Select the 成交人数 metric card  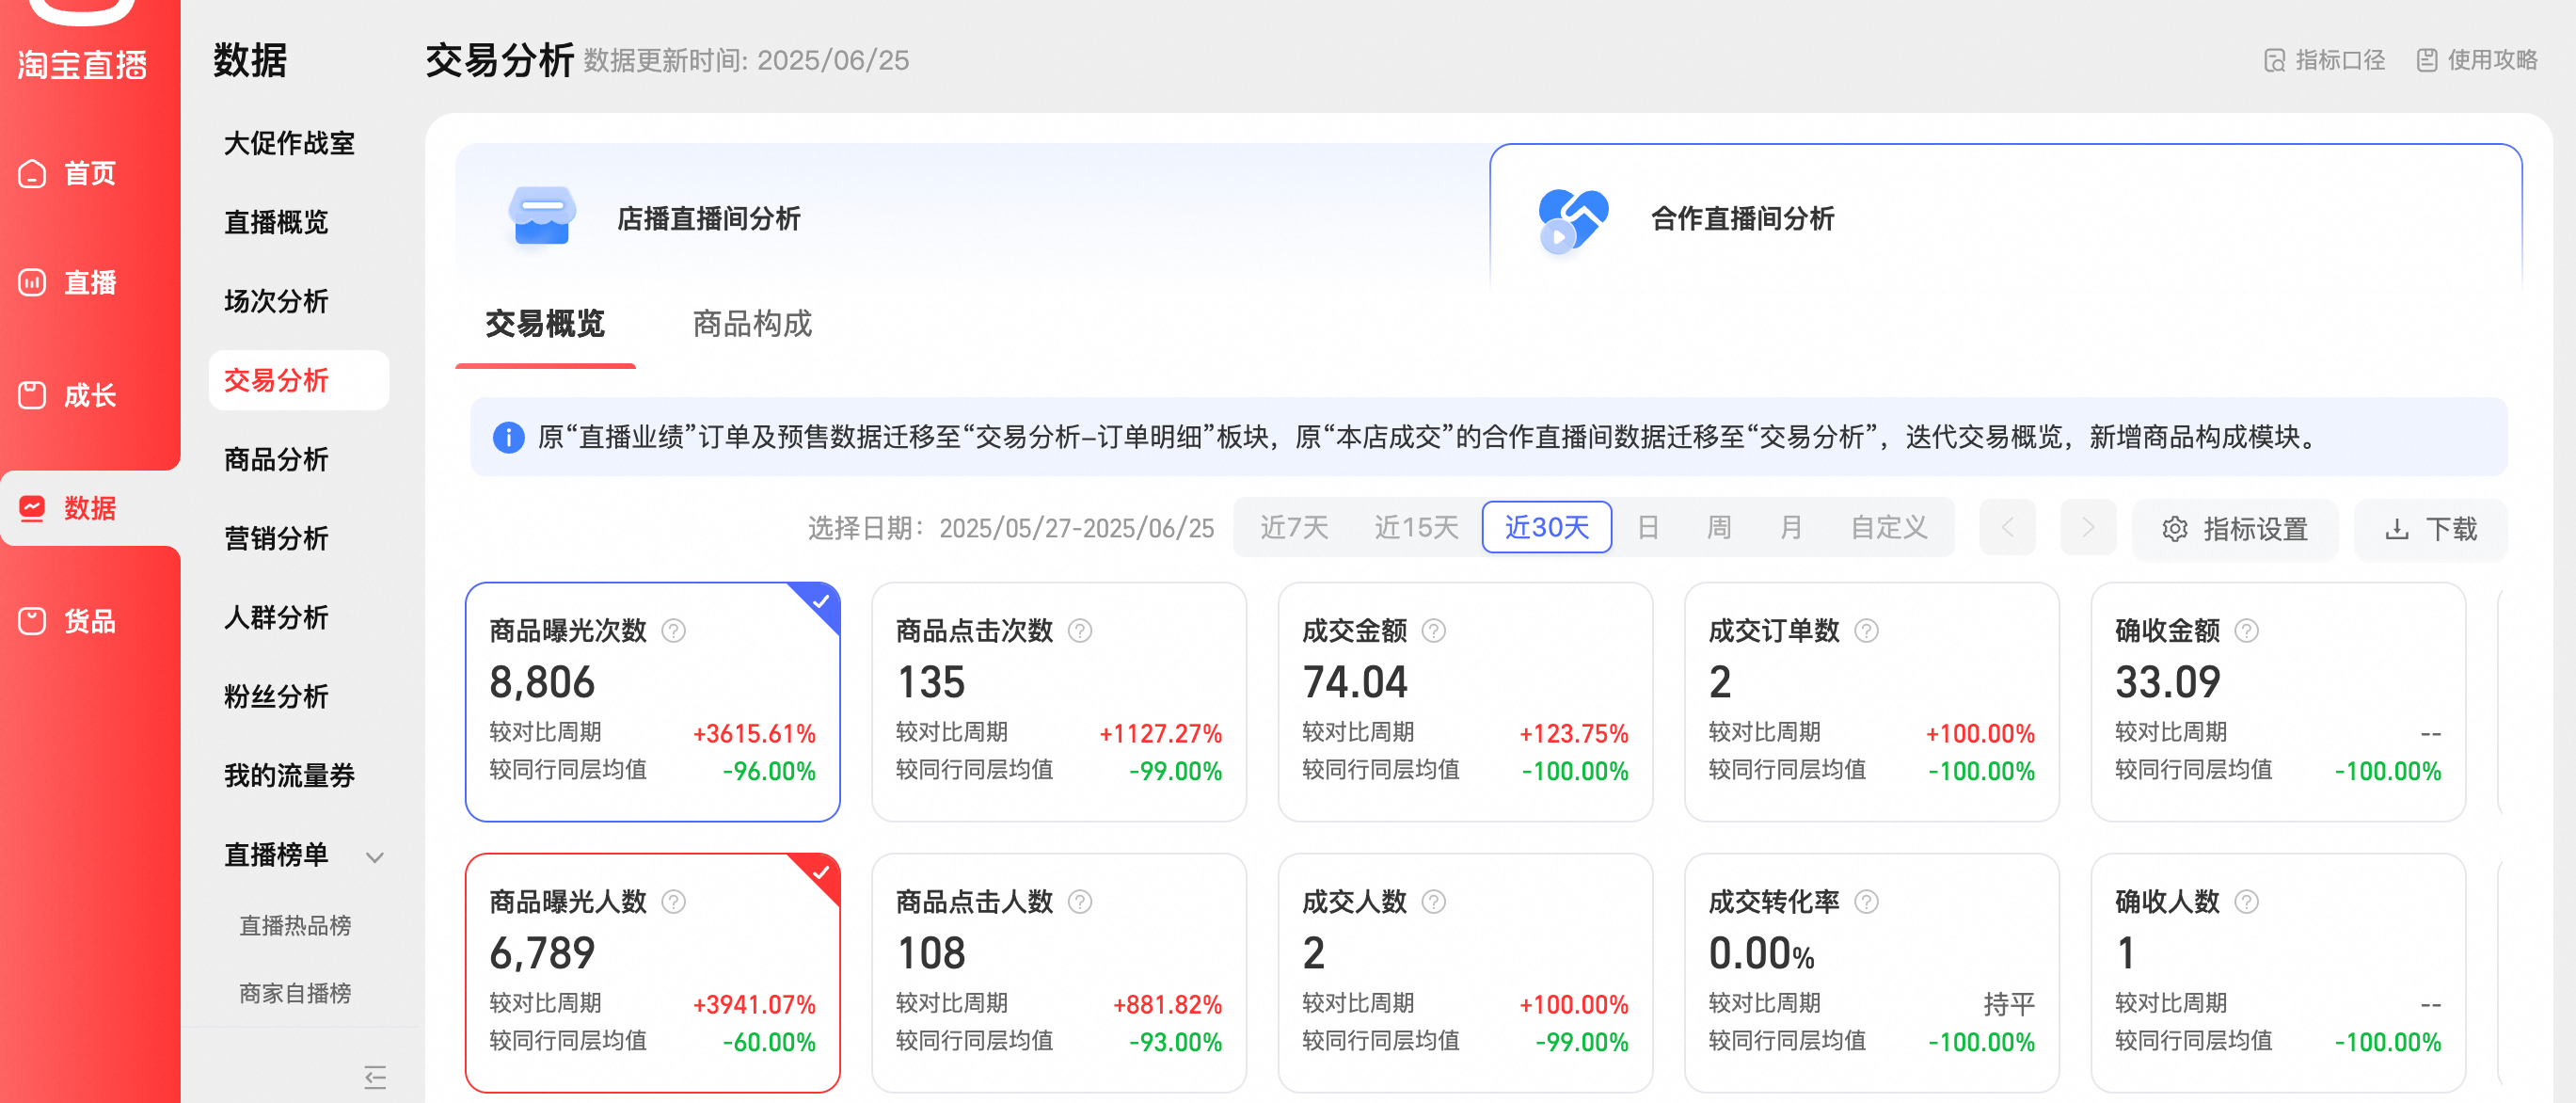(1465, 973)
